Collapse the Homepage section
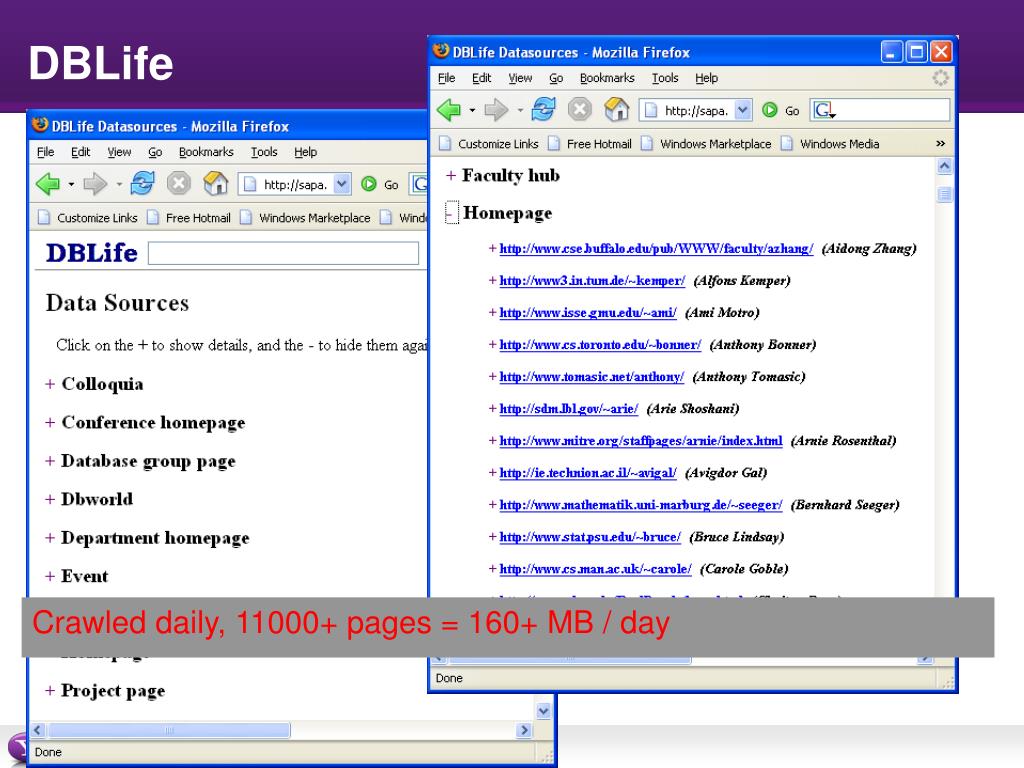This screenshot has width=1024, height=768. [x=451, y=213]
